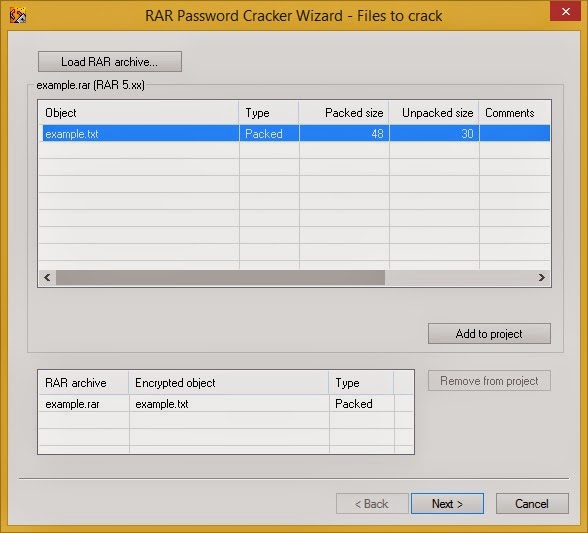Click the right scroll arrow
588x533 pixels.
click(x=542, y=278)
